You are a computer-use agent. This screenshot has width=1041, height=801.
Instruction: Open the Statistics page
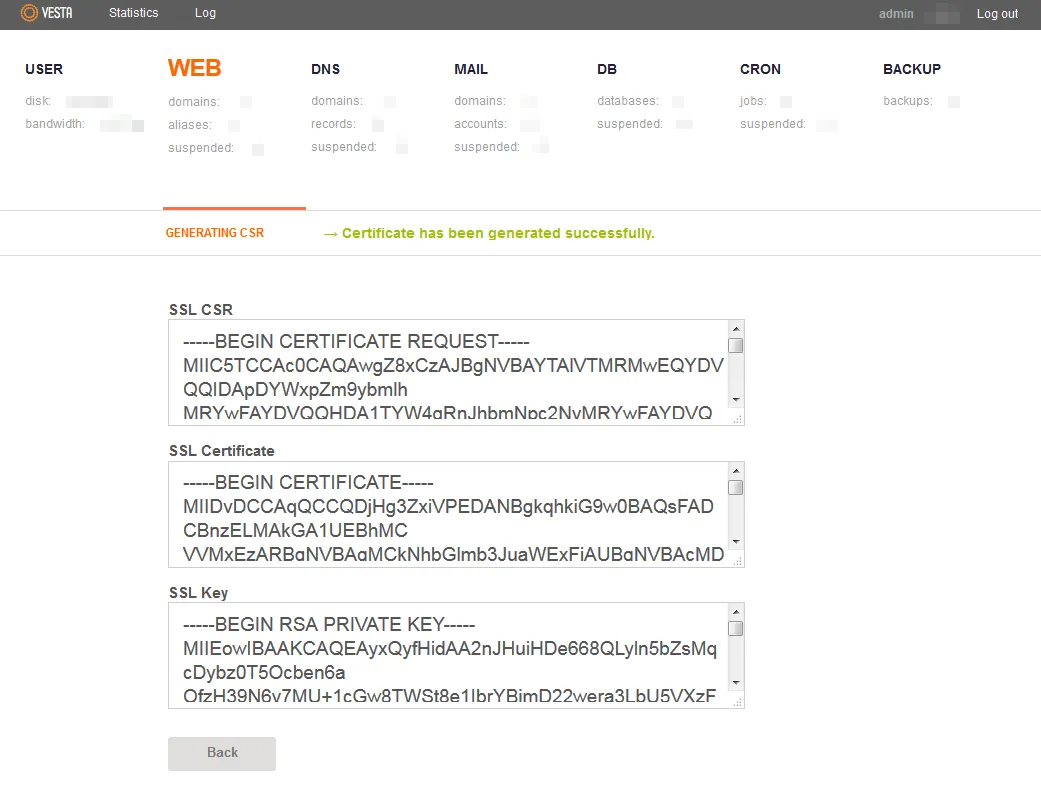click(x=133, y=13)
